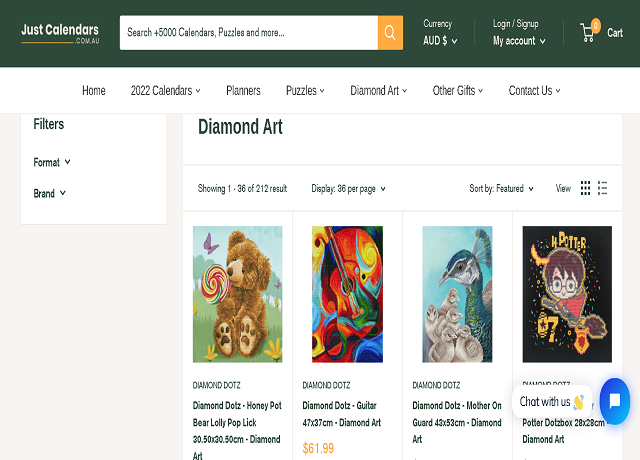
Task: Click the Home navigation link
Action: click(93, 91)
